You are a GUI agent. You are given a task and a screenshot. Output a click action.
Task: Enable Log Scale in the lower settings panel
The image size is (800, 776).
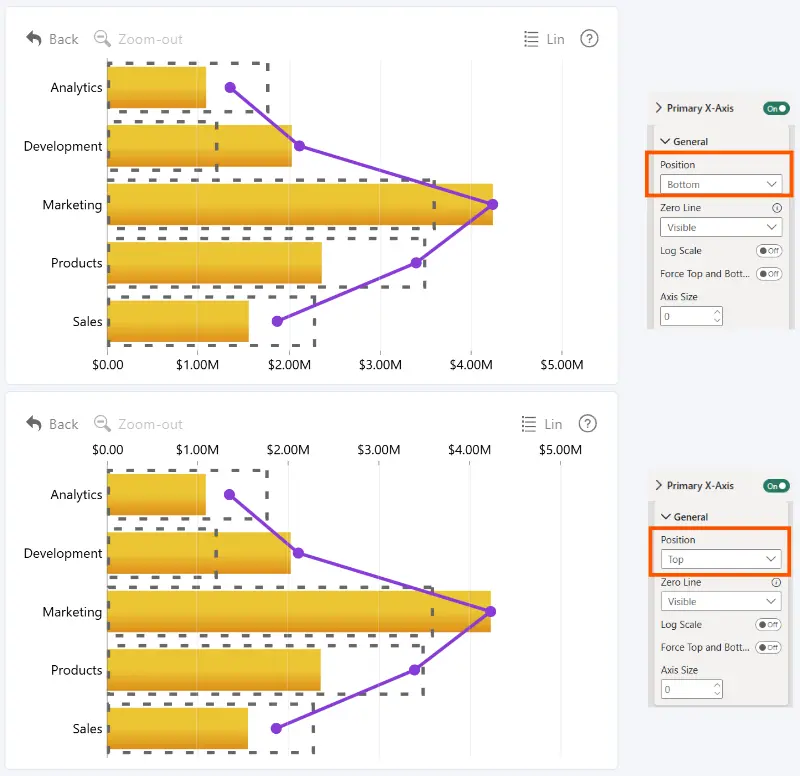pos(768,624)
